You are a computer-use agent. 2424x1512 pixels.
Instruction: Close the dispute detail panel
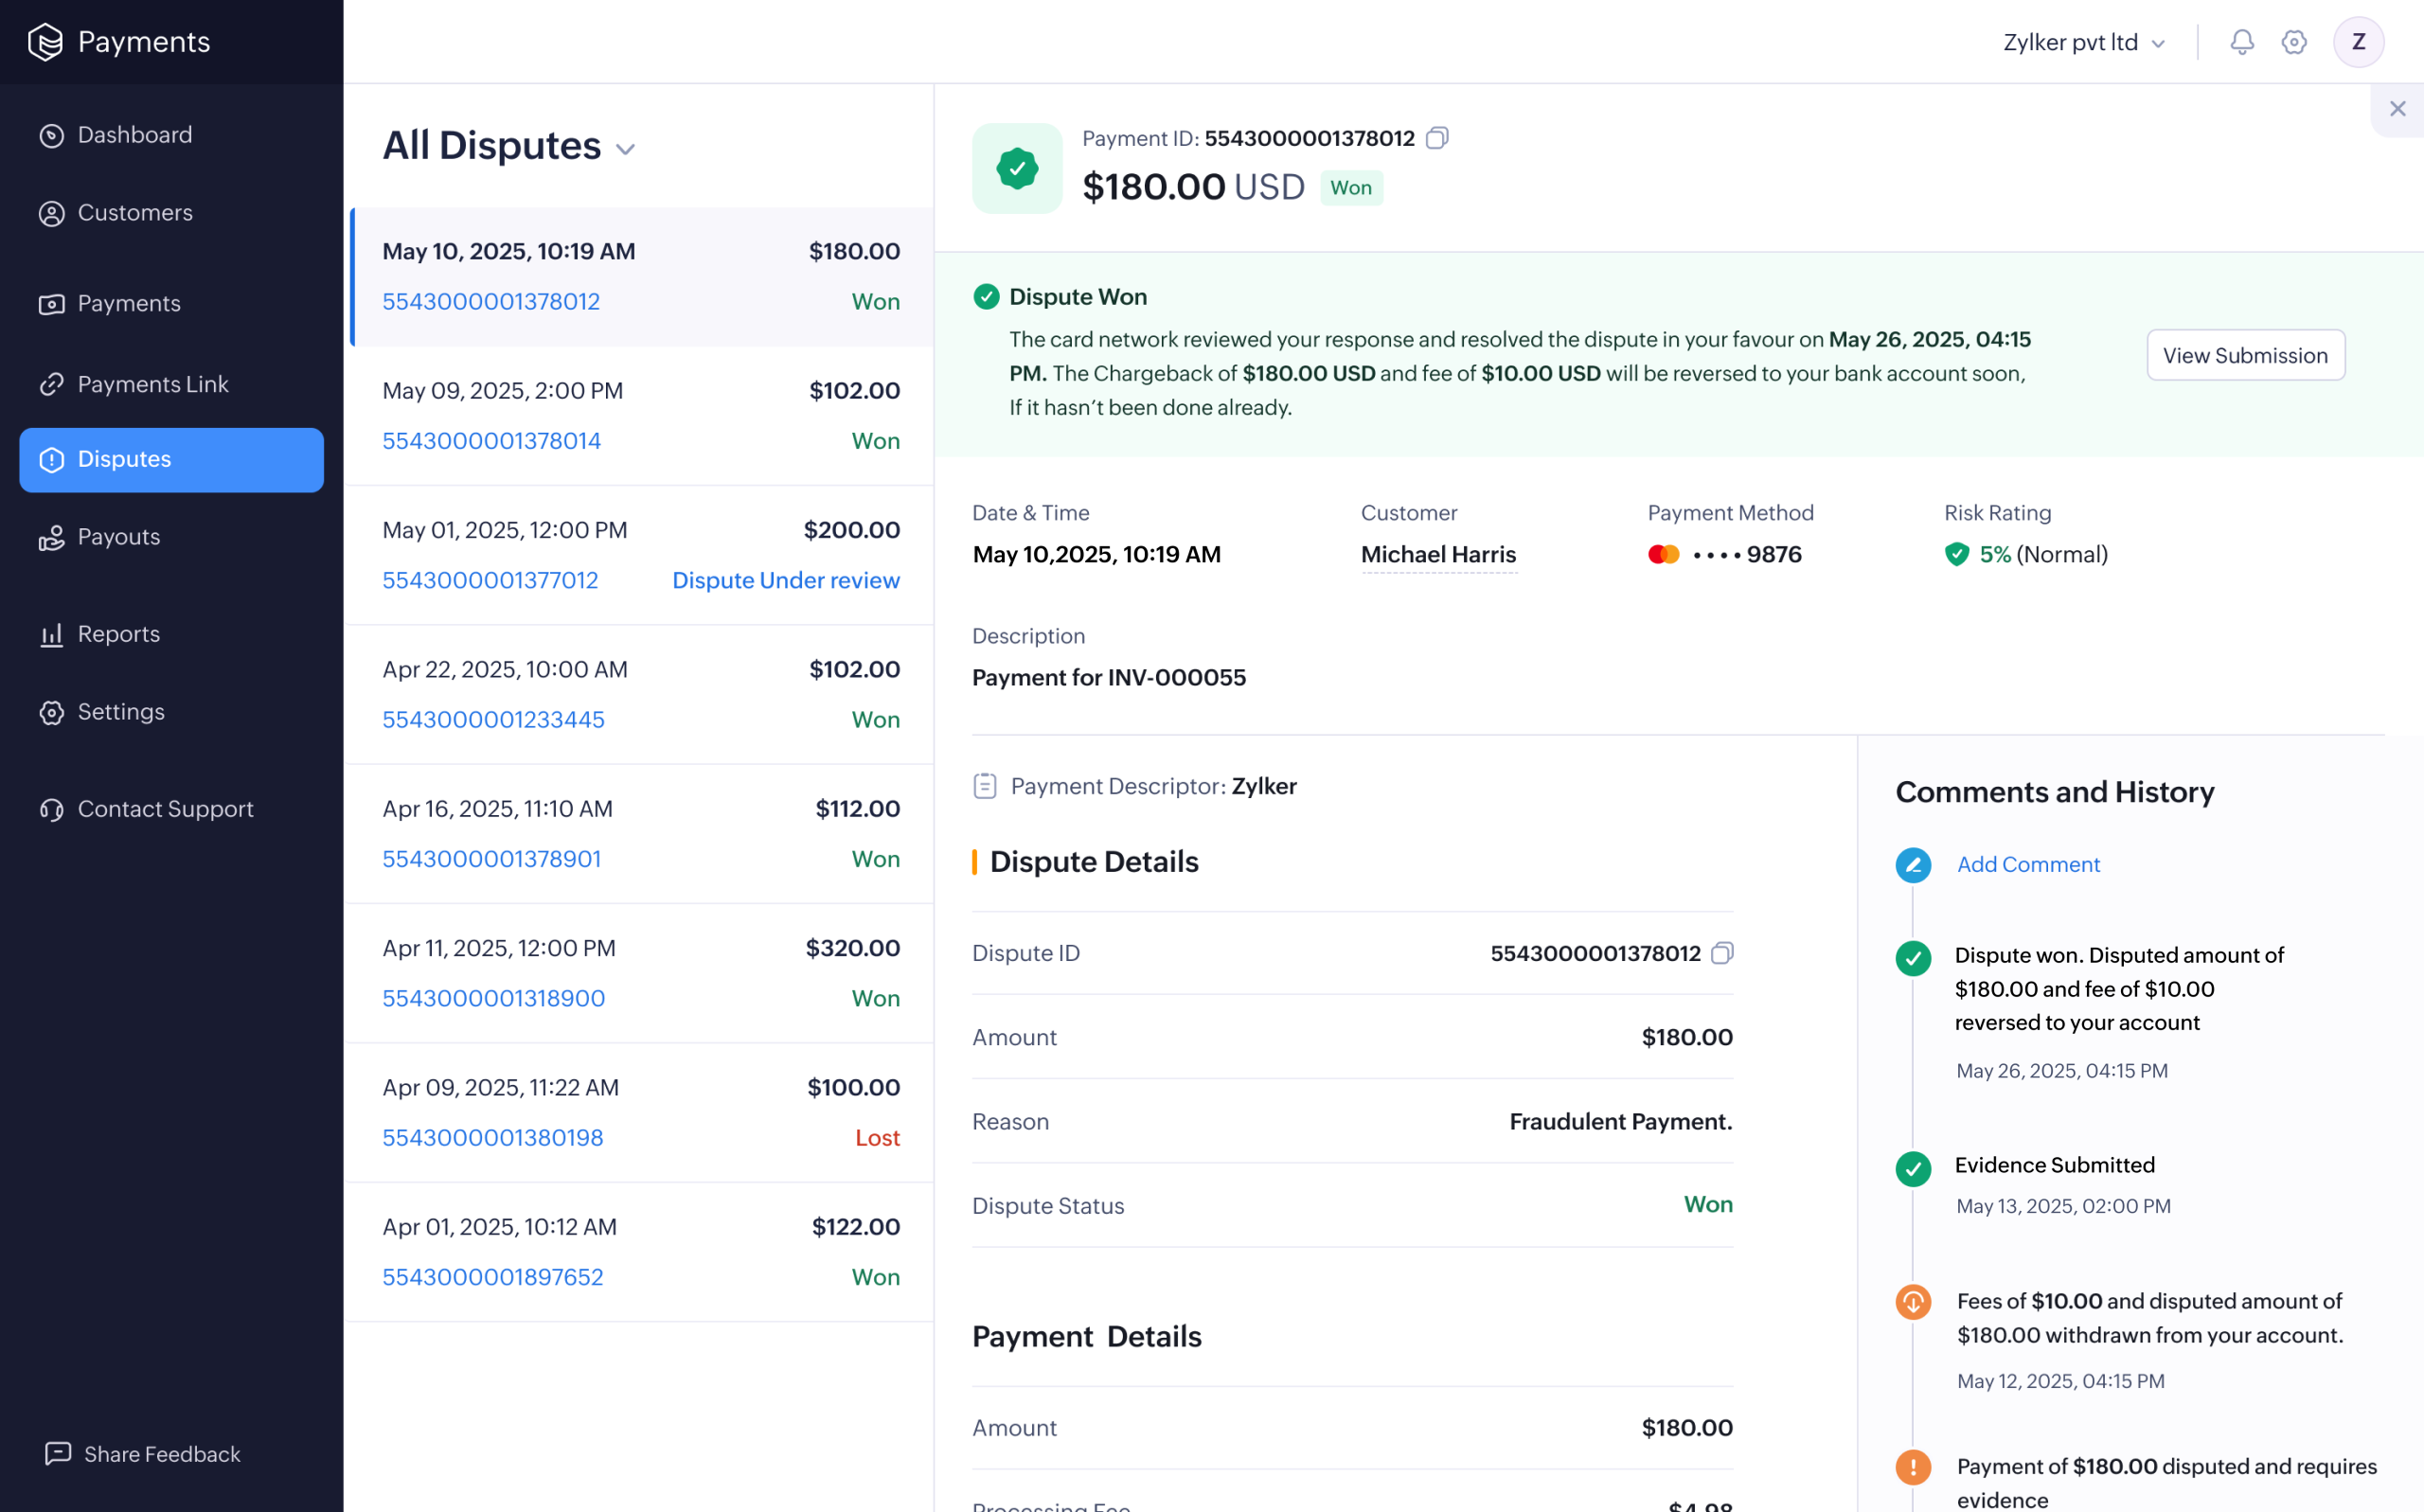tap(2397, 109)
